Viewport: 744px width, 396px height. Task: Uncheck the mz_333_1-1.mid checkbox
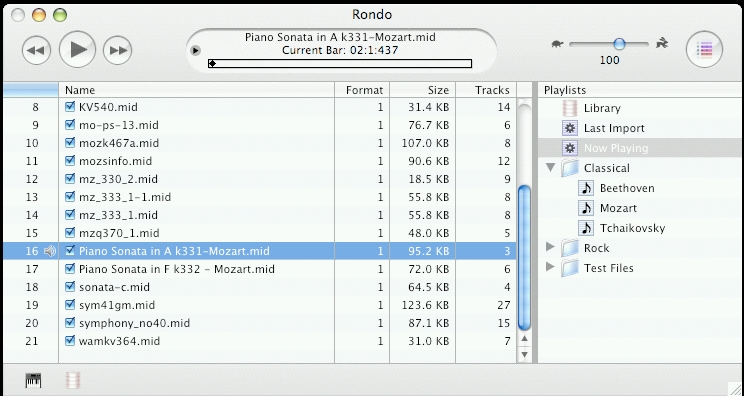(x=70, y=197)
